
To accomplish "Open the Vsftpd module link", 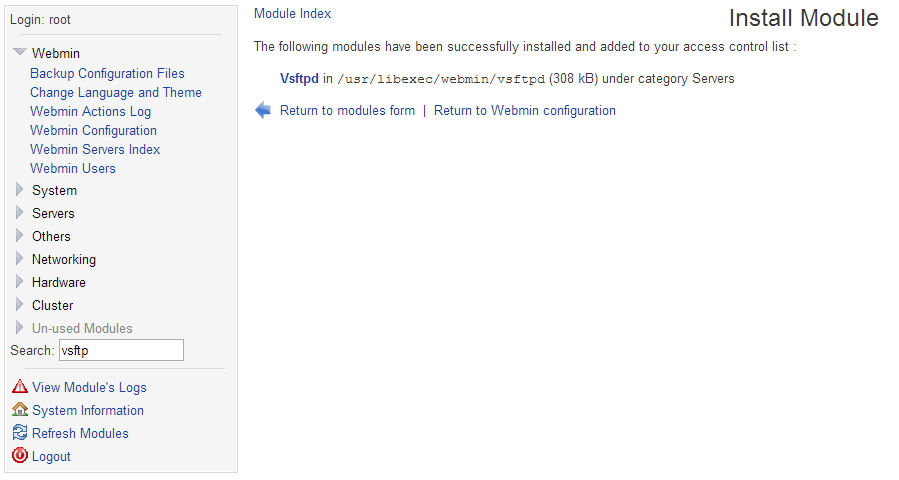I will [x=299, y=78].
